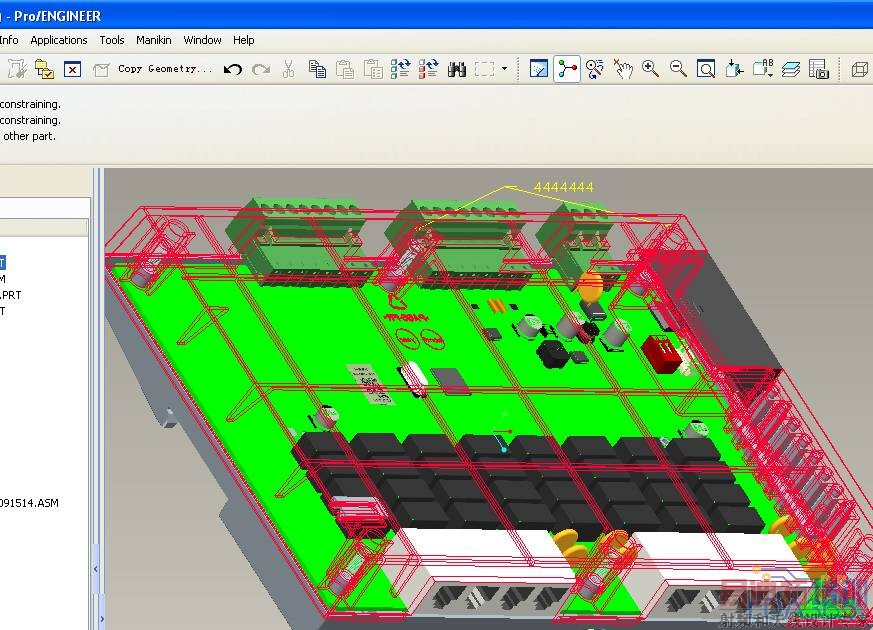Image resolution: width=873 pixels, height=630 pixels.
Task: Undo the last action
Action: [x=233, y=69]
